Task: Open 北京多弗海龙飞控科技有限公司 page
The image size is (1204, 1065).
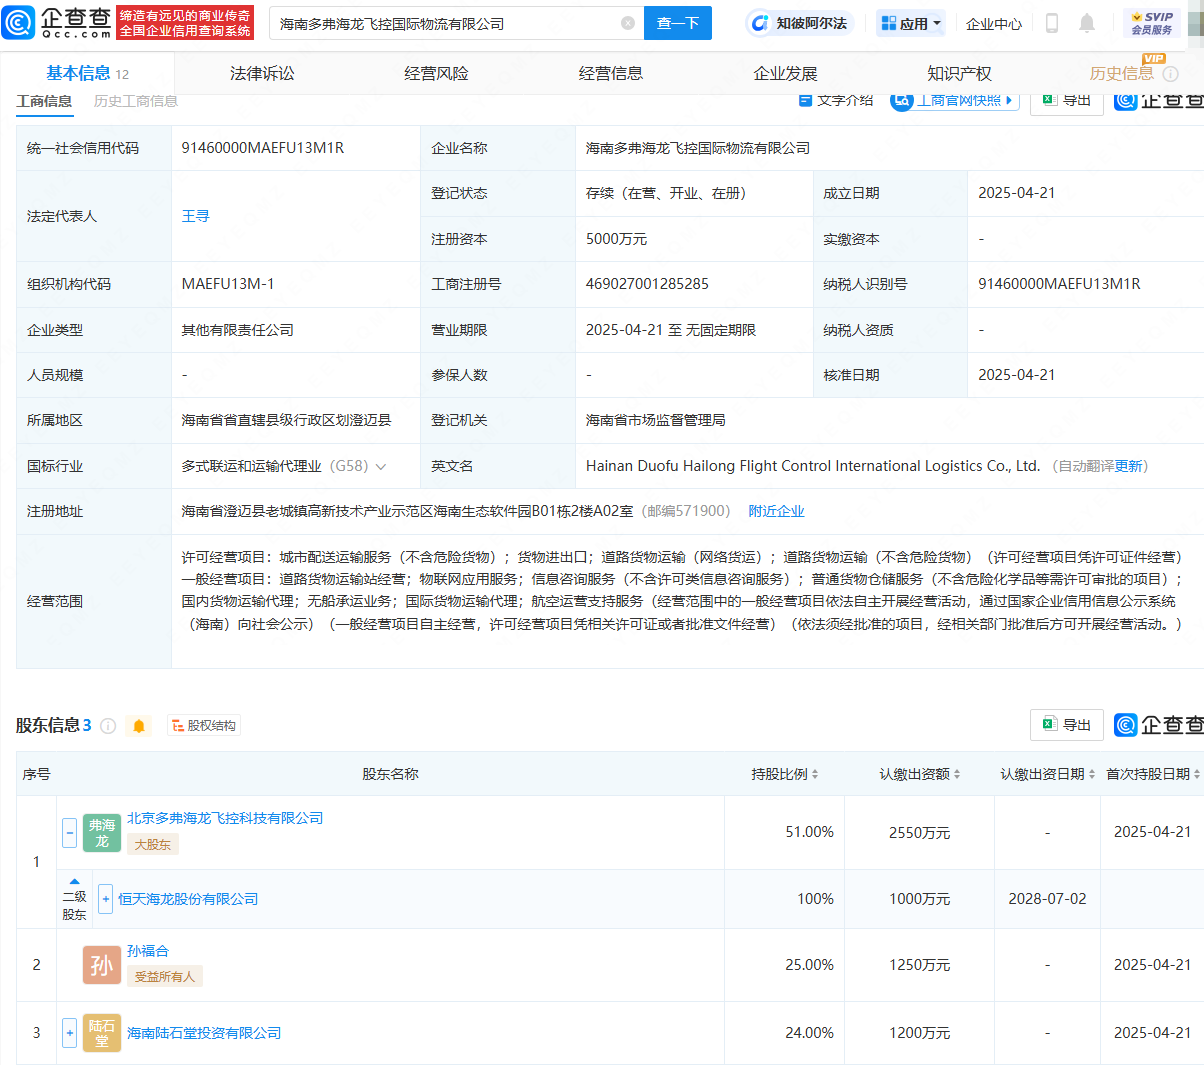Action: 225,818
